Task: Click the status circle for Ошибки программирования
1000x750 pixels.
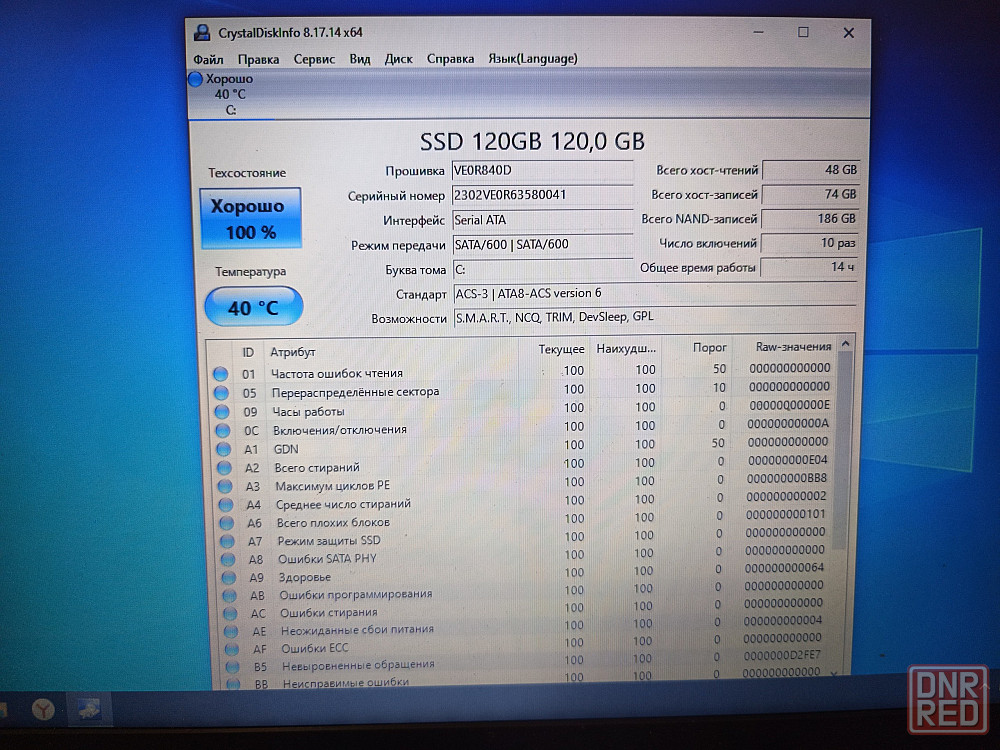Action: [229, 596]
